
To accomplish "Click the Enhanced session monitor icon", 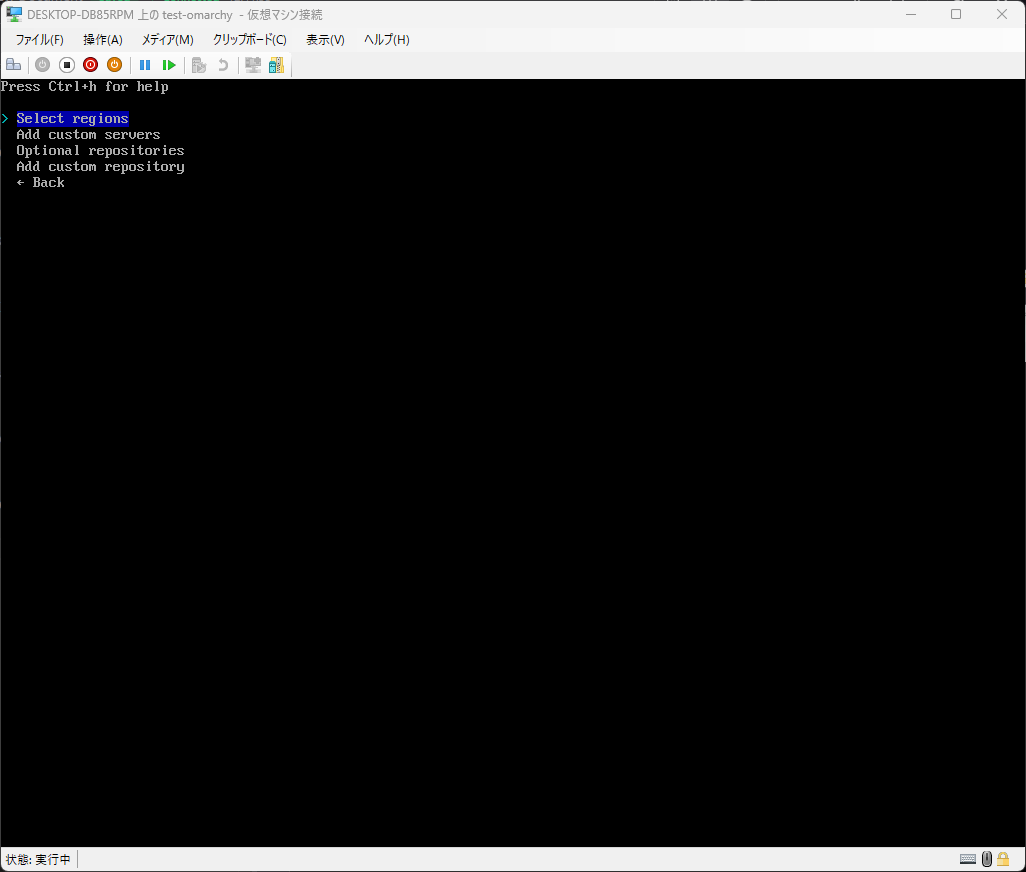I will pos(253,65).
